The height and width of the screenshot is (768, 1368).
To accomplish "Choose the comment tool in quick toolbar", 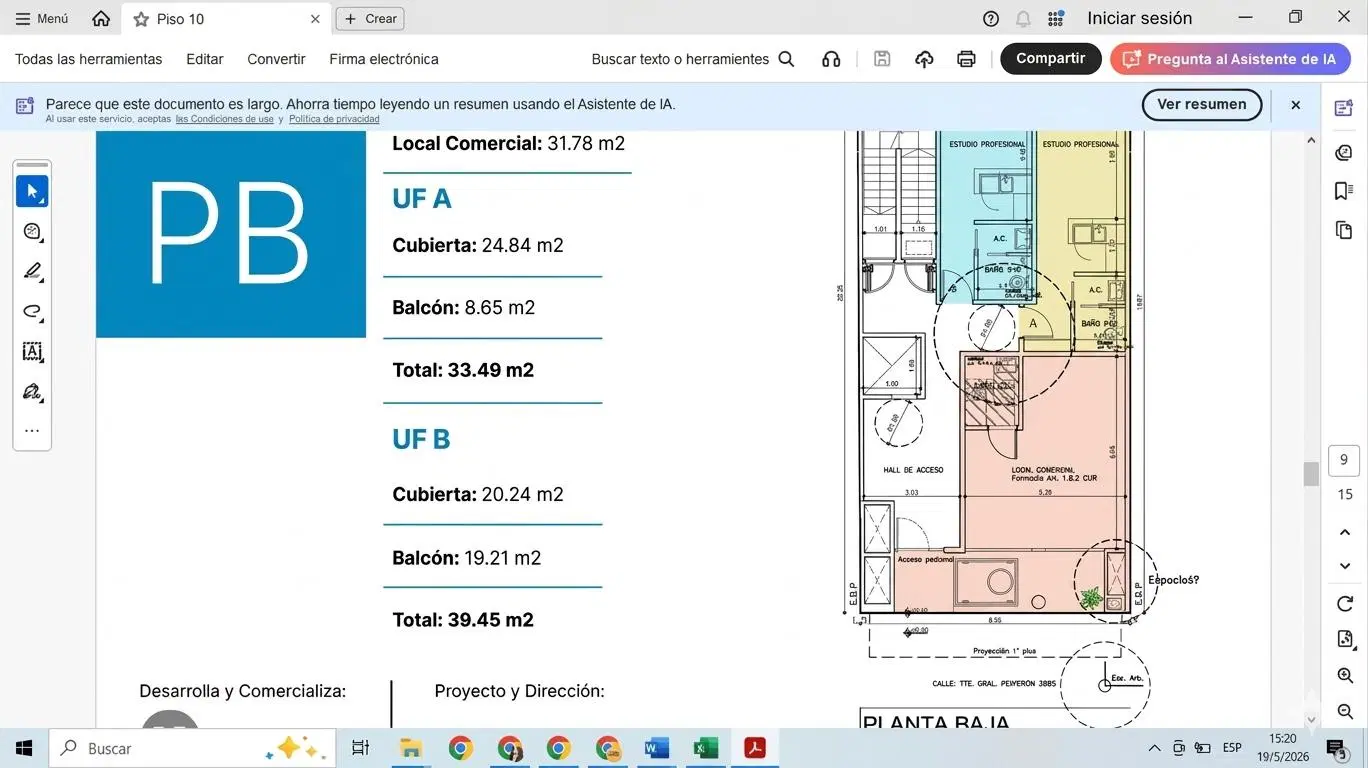I will (32, 231).
